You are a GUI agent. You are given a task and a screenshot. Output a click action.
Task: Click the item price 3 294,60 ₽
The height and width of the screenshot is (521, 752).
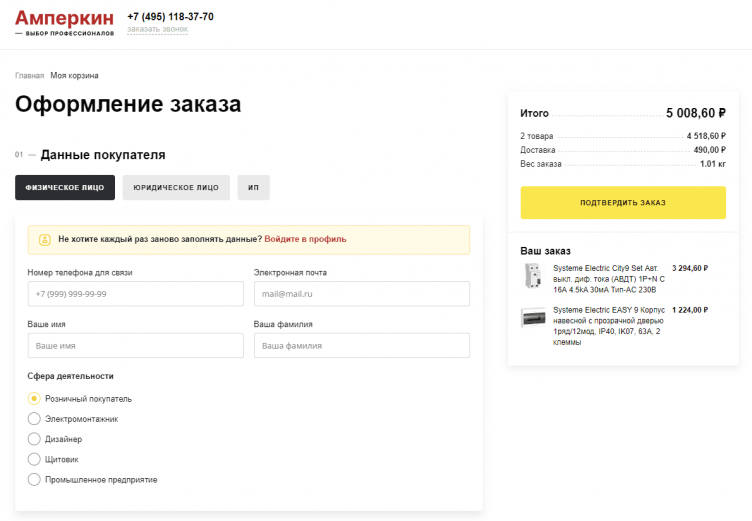click(690, 268)
